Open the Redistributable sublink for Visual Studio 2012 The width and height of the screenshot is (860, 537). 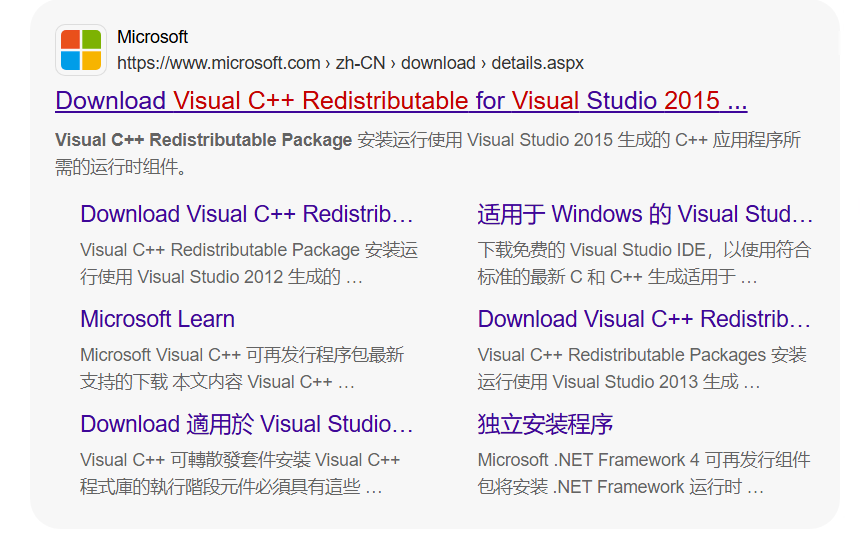246,214
